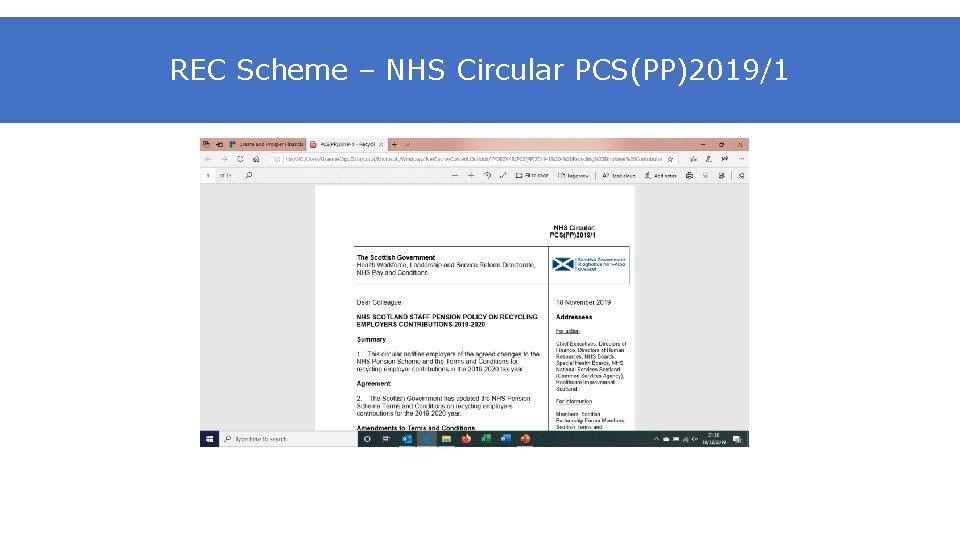The width and height of the screenshot is (960, 540).
Task: Click the Share icon in browser toolbar
Action: tap(725, 159)
